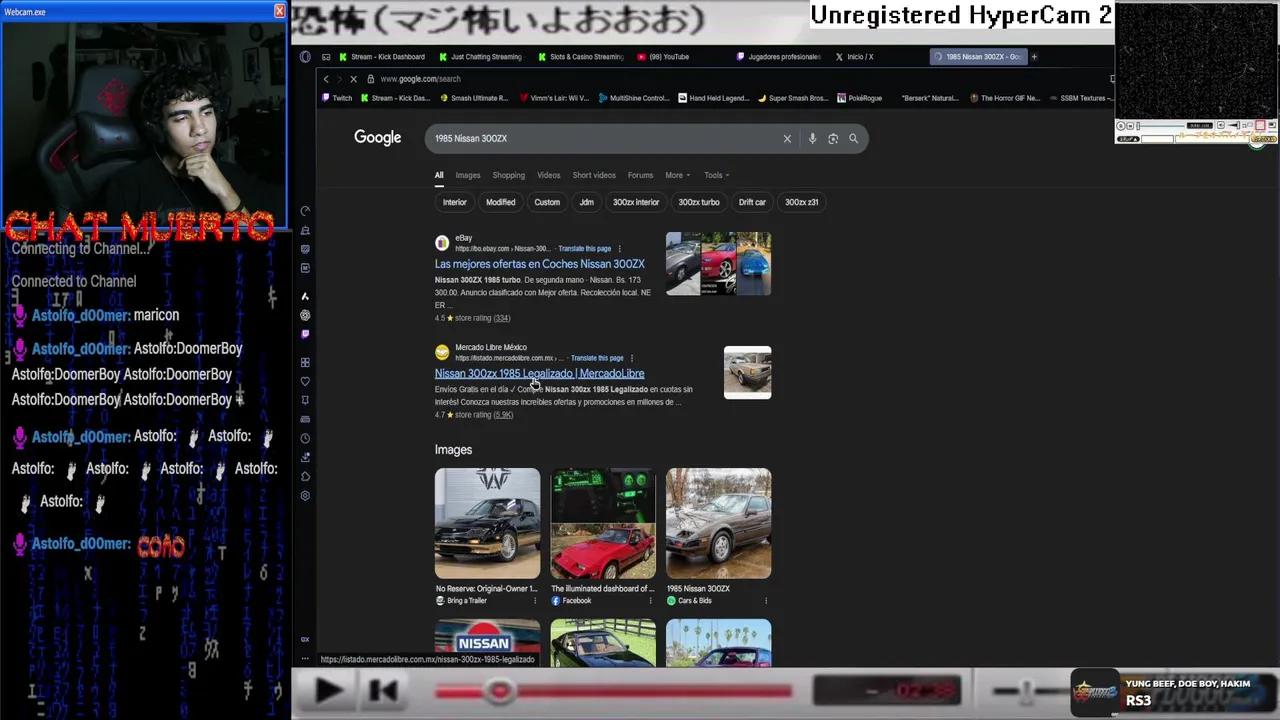Open Google Lens image search icon
This screenshot has width=1280, height=720.
(833, 139)
